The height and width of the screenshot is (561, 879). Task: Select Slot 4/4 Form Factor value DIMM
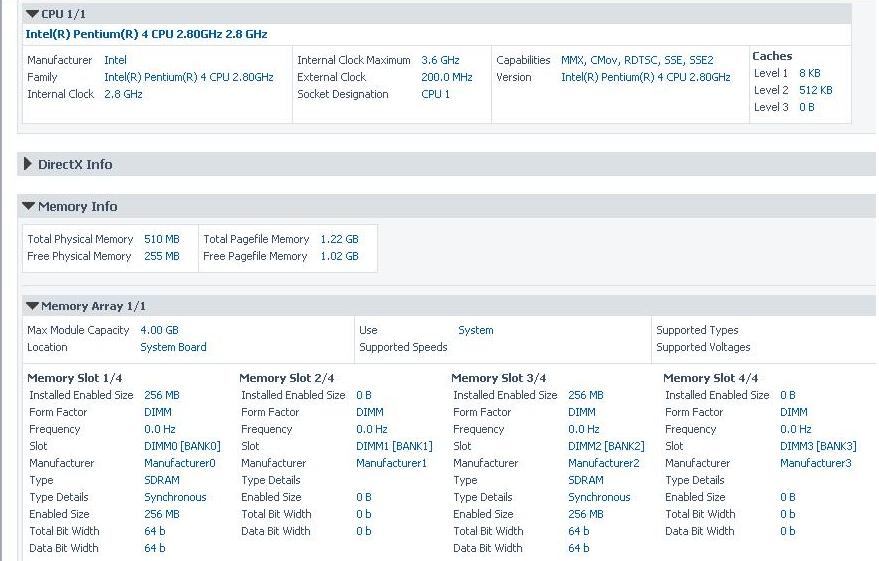point(794,412)
